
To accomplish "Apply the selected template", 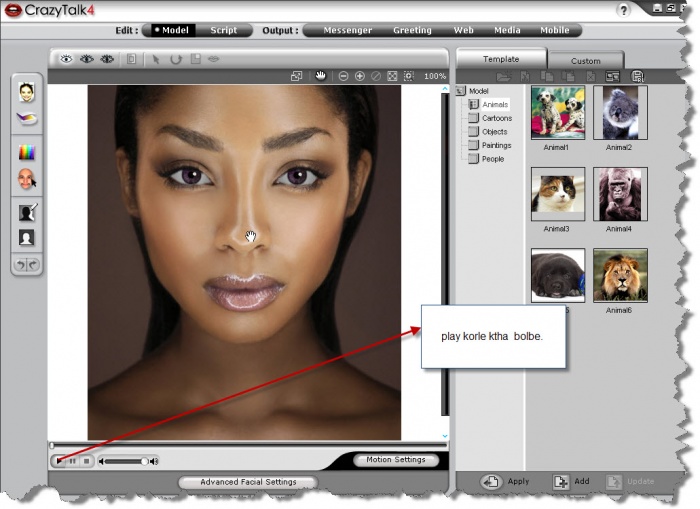I will [x=505, y=482].
